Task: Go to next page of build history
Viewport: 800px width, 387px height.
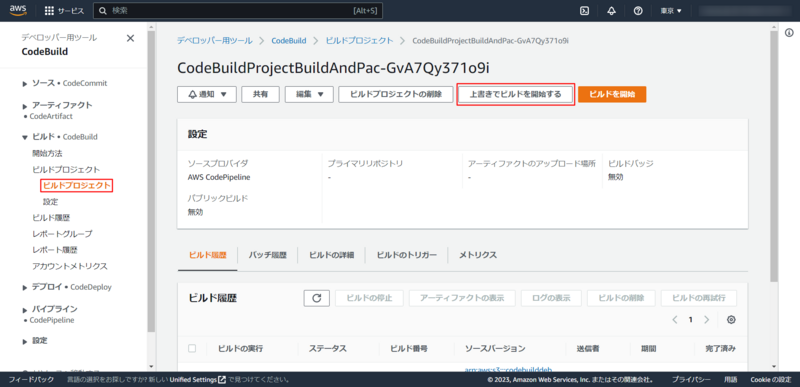Action: click(x=707, y=320)
